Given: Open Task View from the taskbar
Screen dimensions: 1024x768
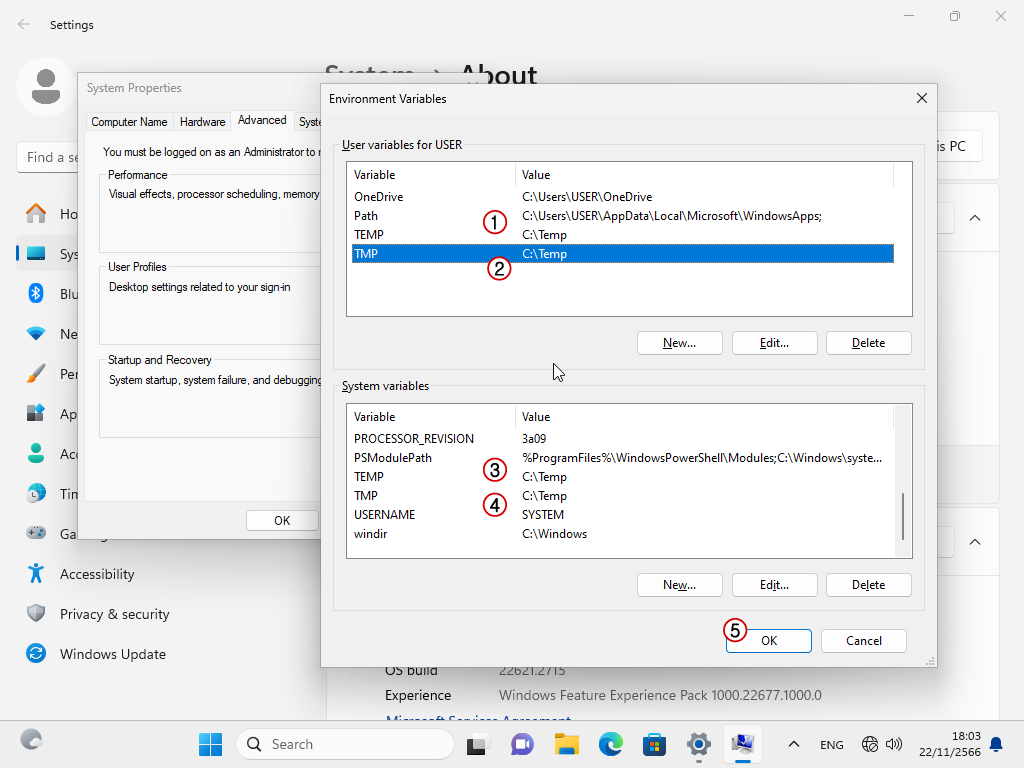Looking at the screenshot, I should (x=478, y=744).
